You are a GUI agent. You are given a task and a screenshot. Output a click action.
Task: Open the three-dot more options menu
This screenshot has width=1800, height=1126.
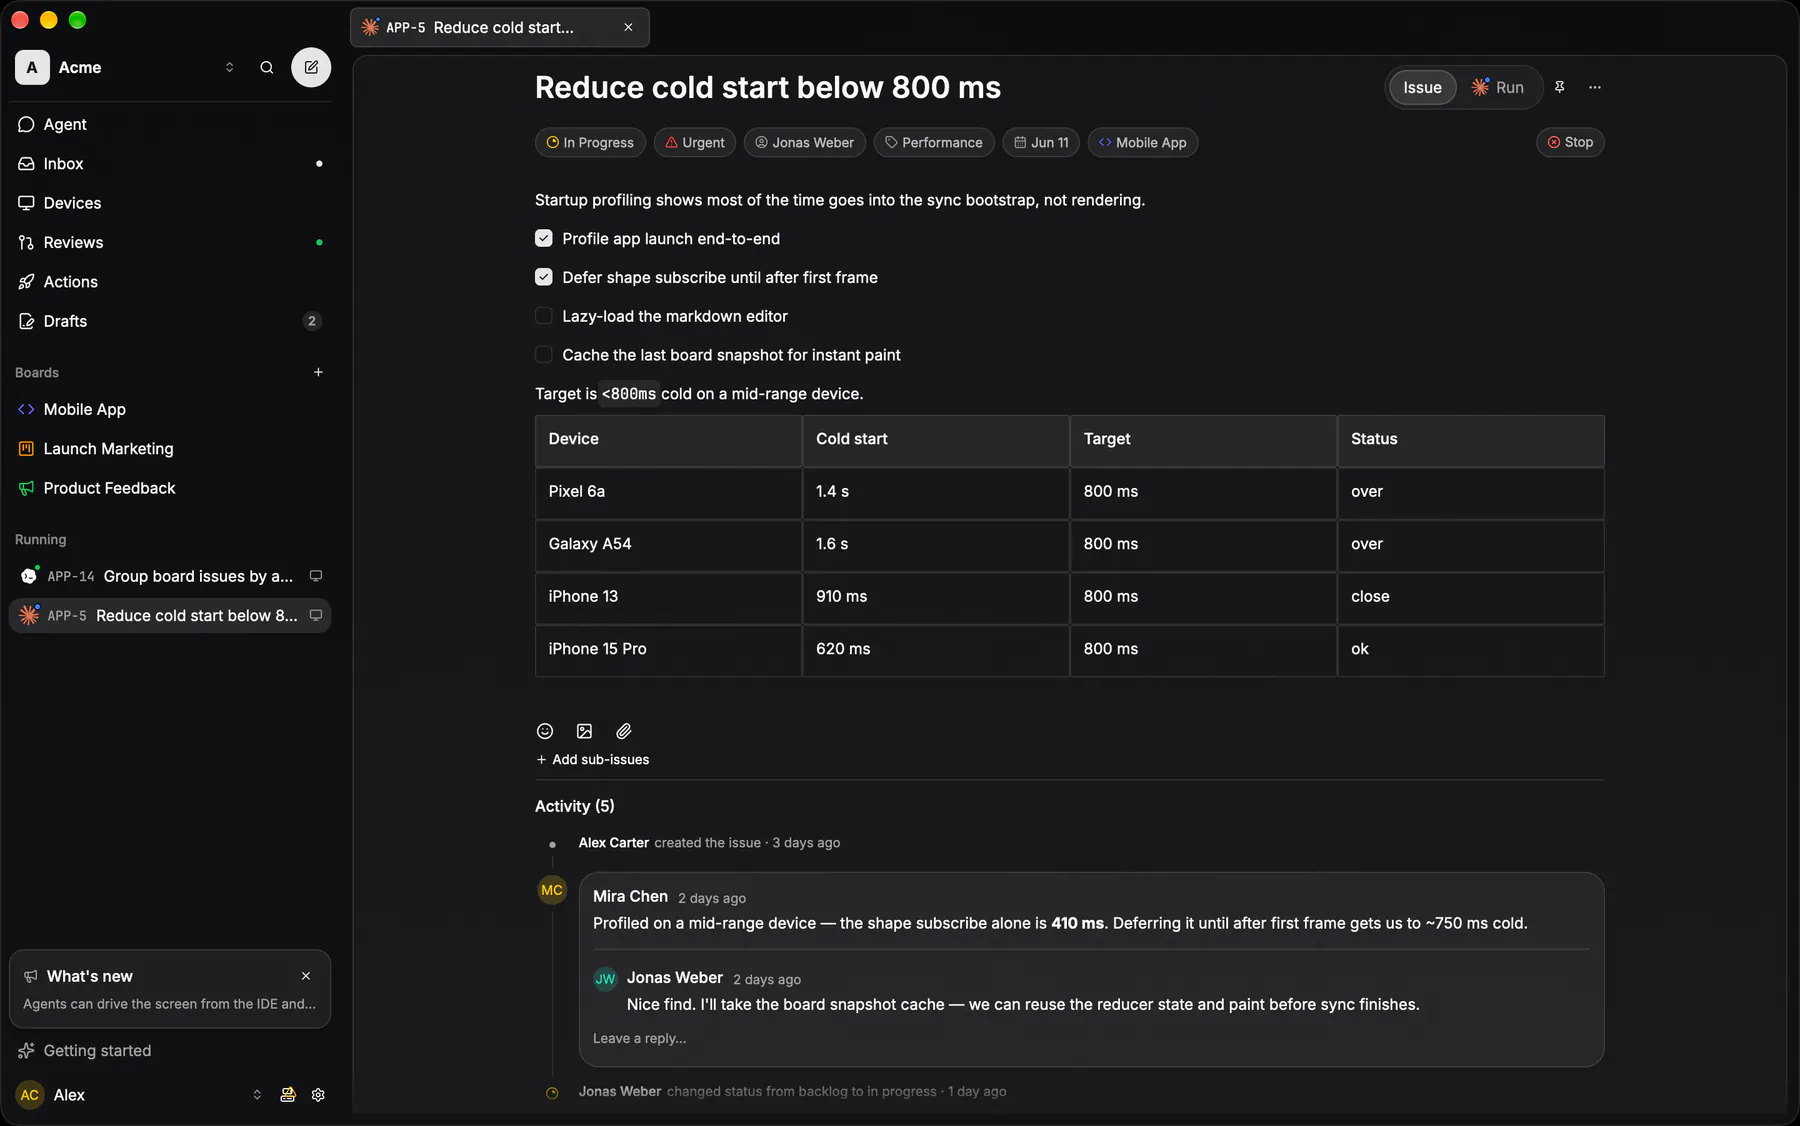[1595, 87]
